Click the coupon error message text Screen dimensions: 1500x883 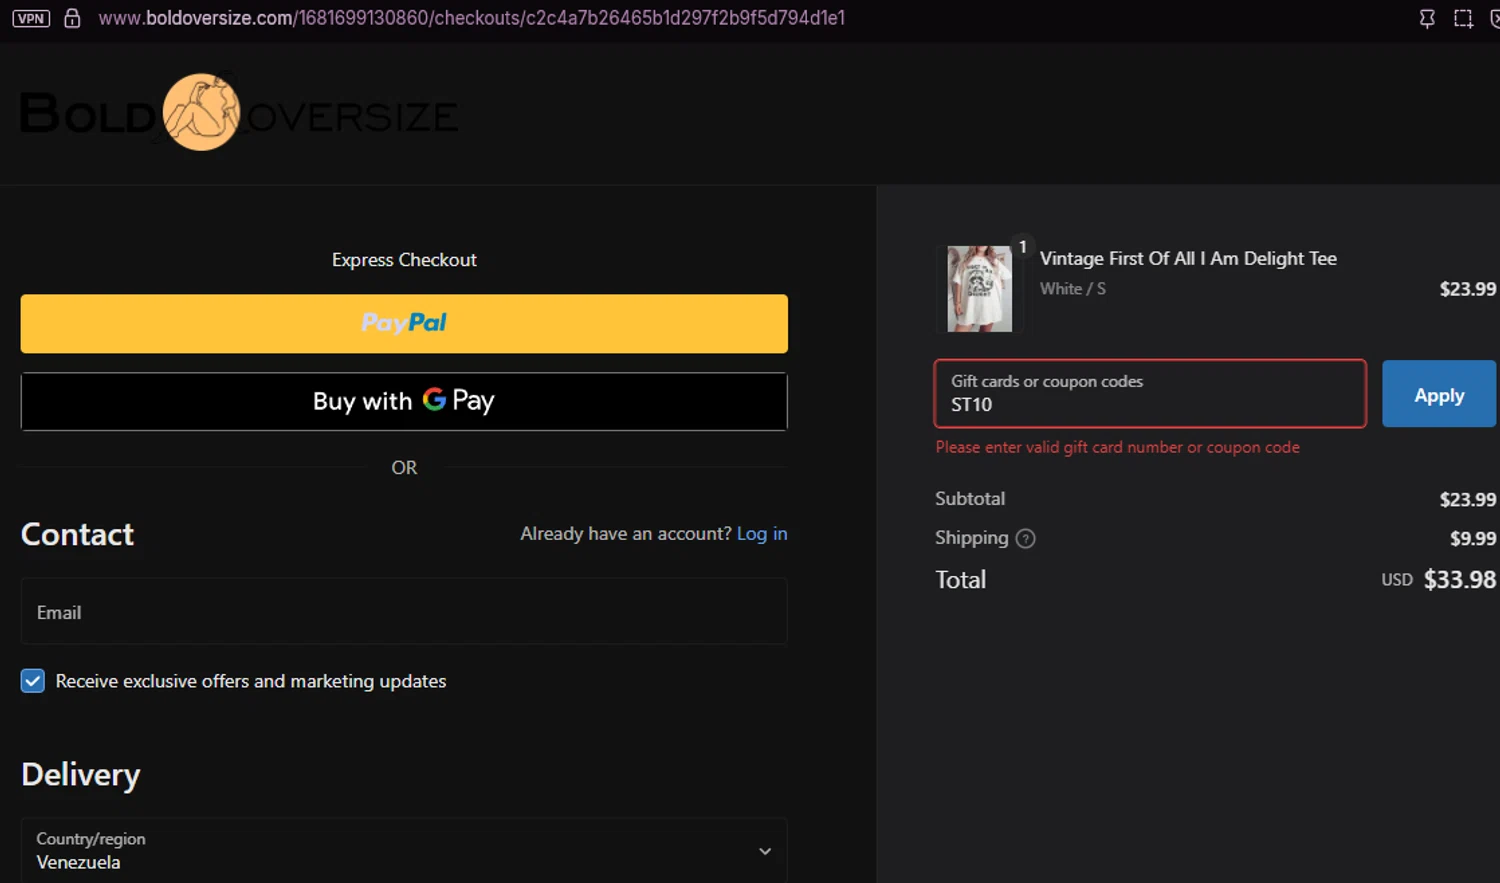1117,447
